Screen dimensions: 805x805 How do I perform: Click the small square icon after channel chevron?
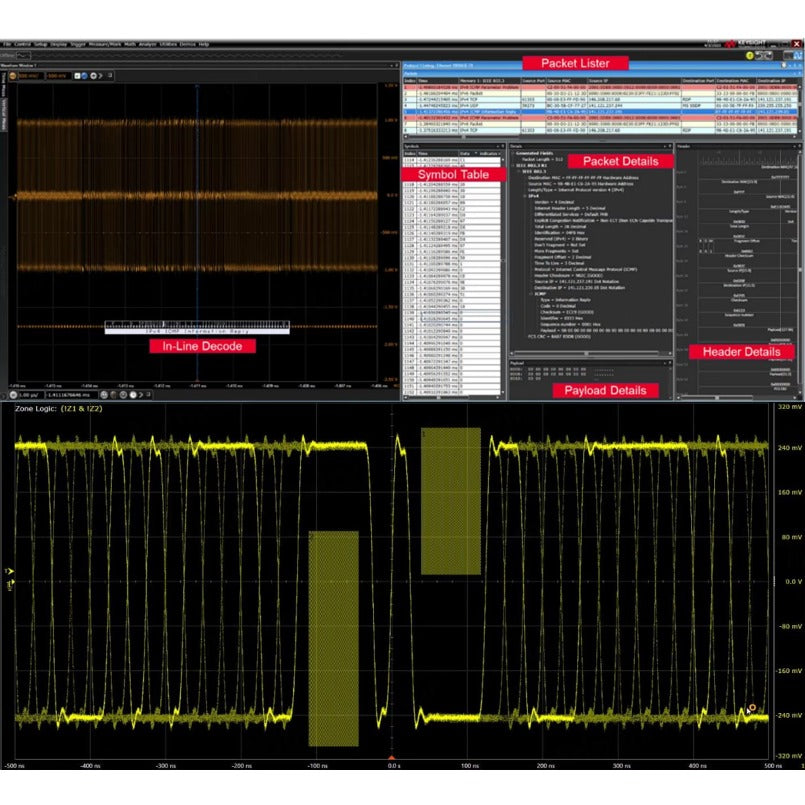tap(110, 75)
